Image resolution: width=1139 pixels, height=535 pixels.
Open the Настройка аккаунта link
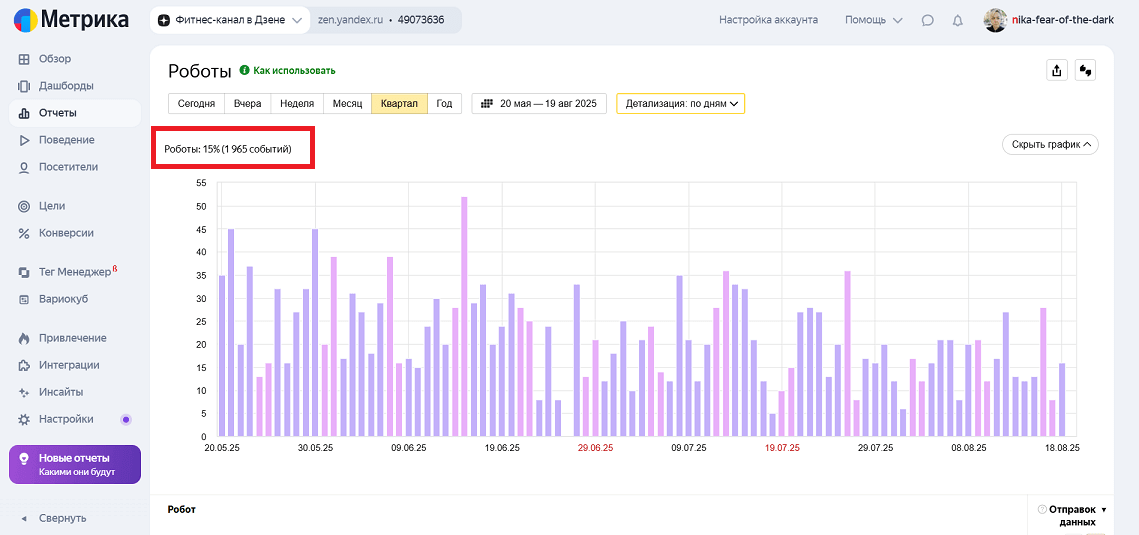pos(768,20)
